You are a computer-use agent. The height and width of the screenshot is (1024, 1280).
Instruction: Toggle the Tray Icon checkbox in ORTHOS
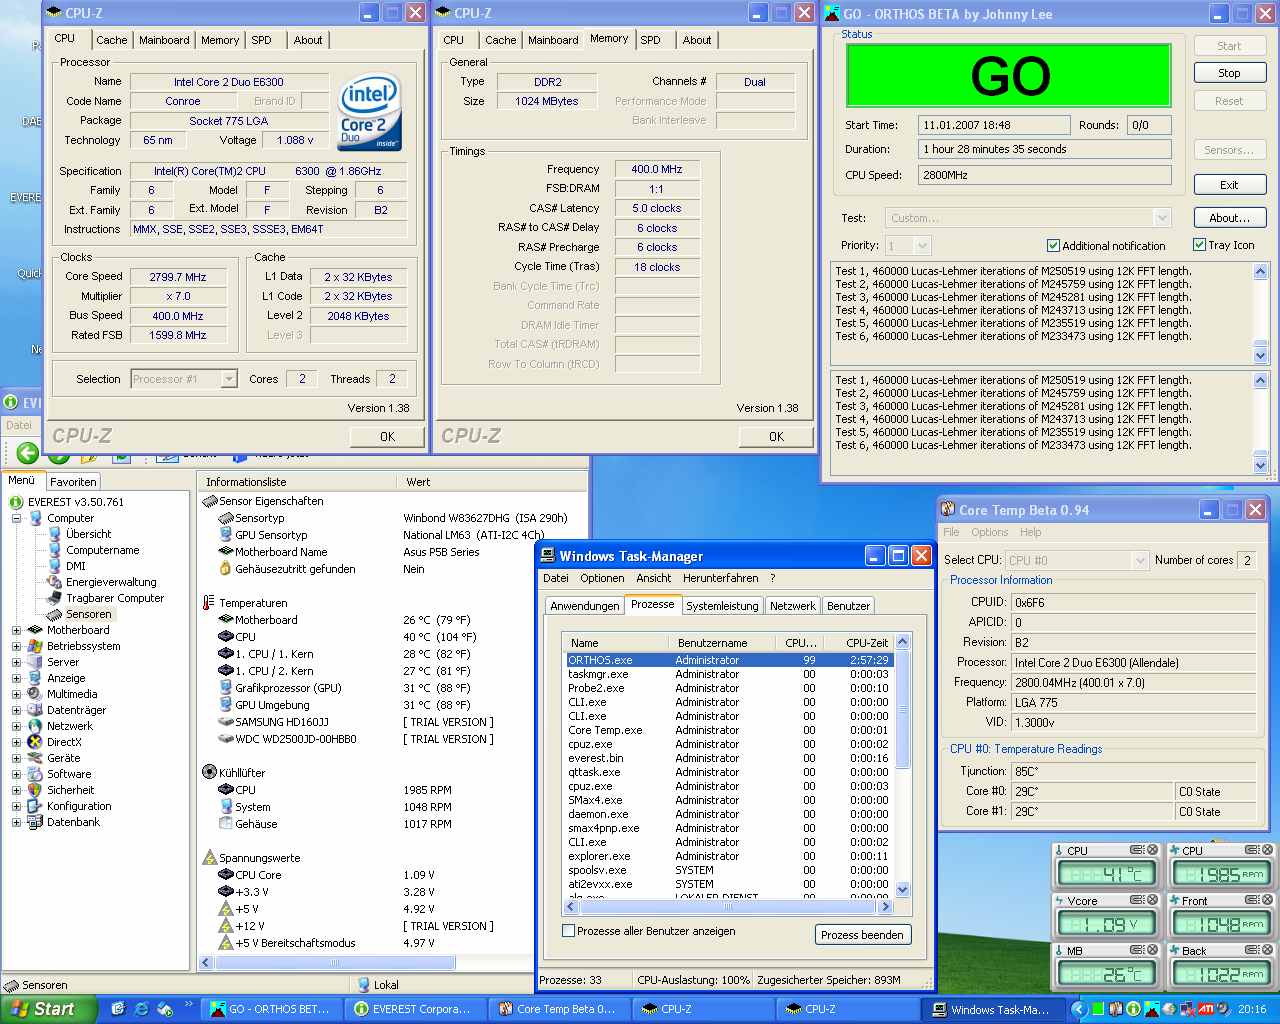(1199, 244)
